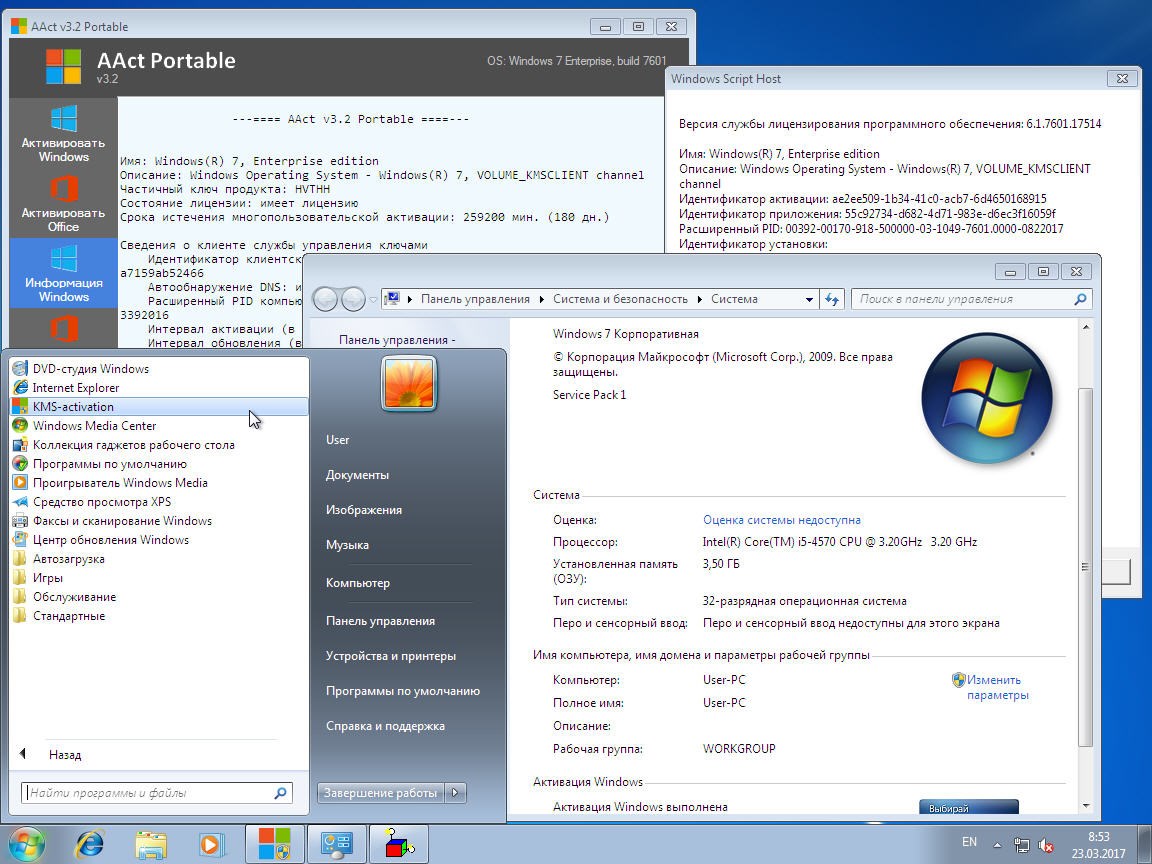Open Internet Explorer from the taskbar
1152x864 pixels.
pyautogui.click(x=90, y=844)
